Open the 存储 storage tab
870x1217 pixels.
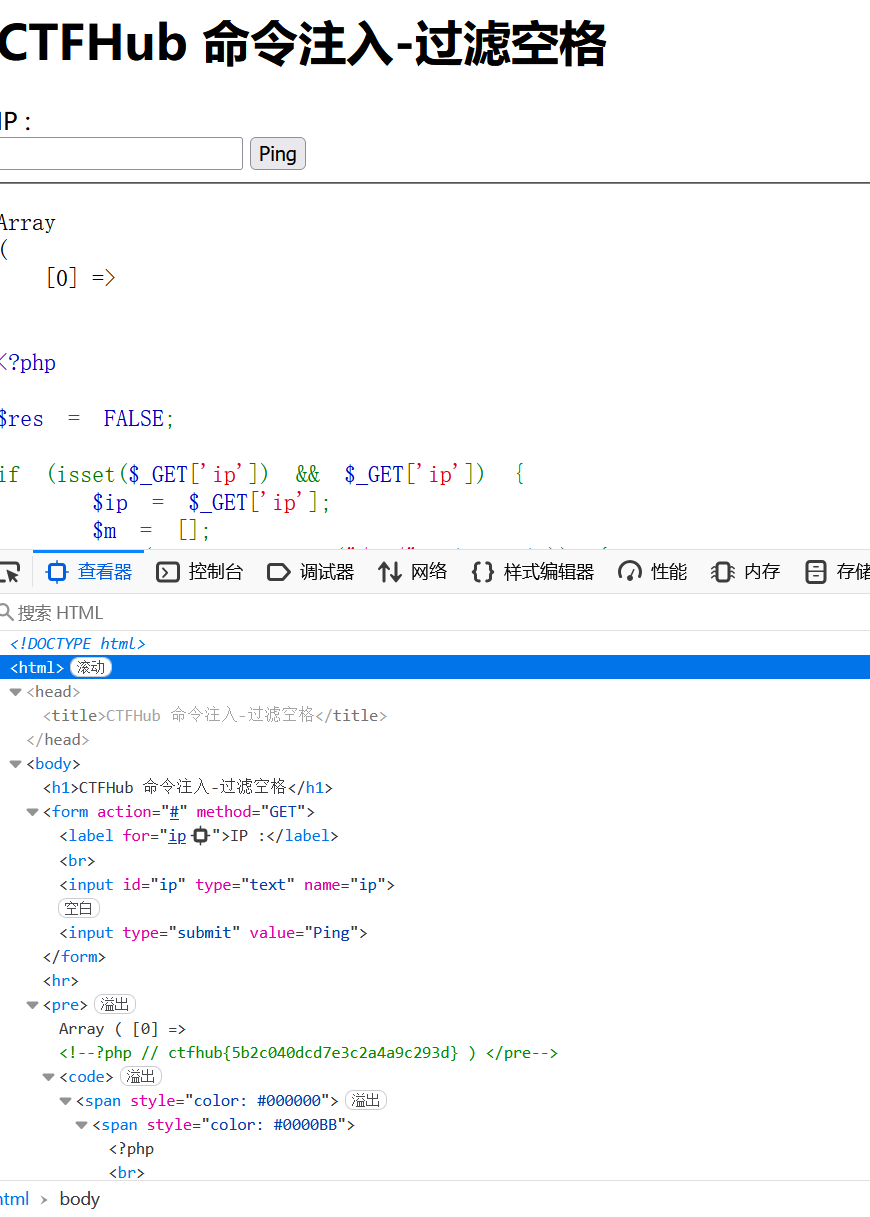coord(837,572)
